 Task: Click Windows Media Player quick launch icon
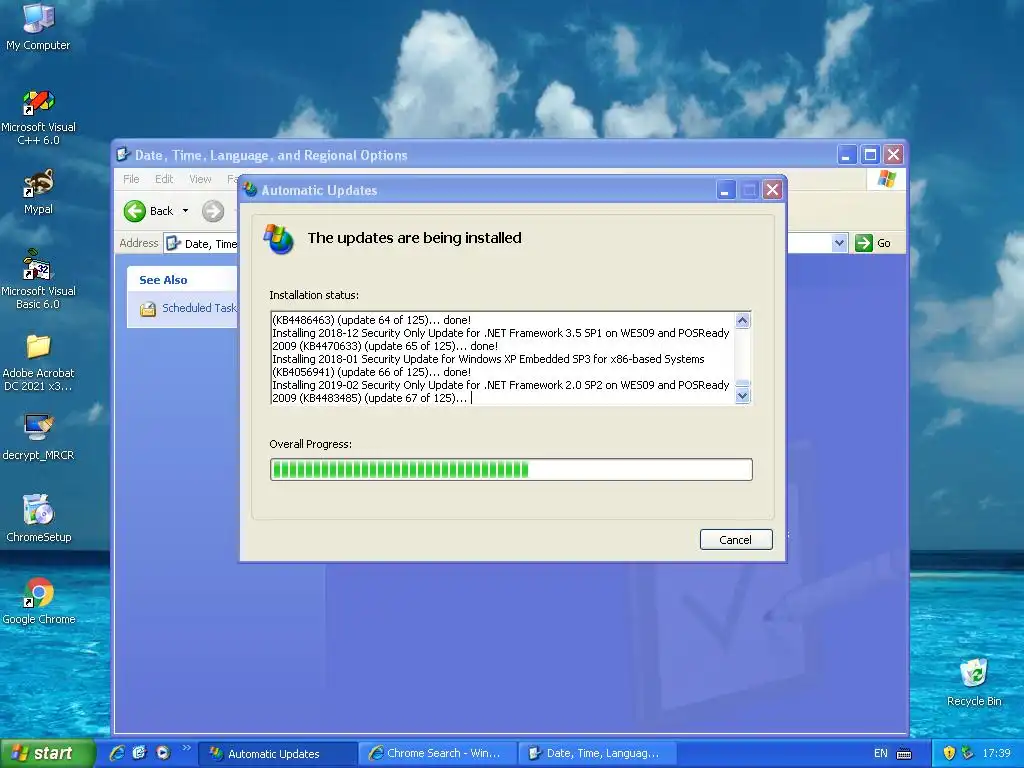[x=163, y=753]
